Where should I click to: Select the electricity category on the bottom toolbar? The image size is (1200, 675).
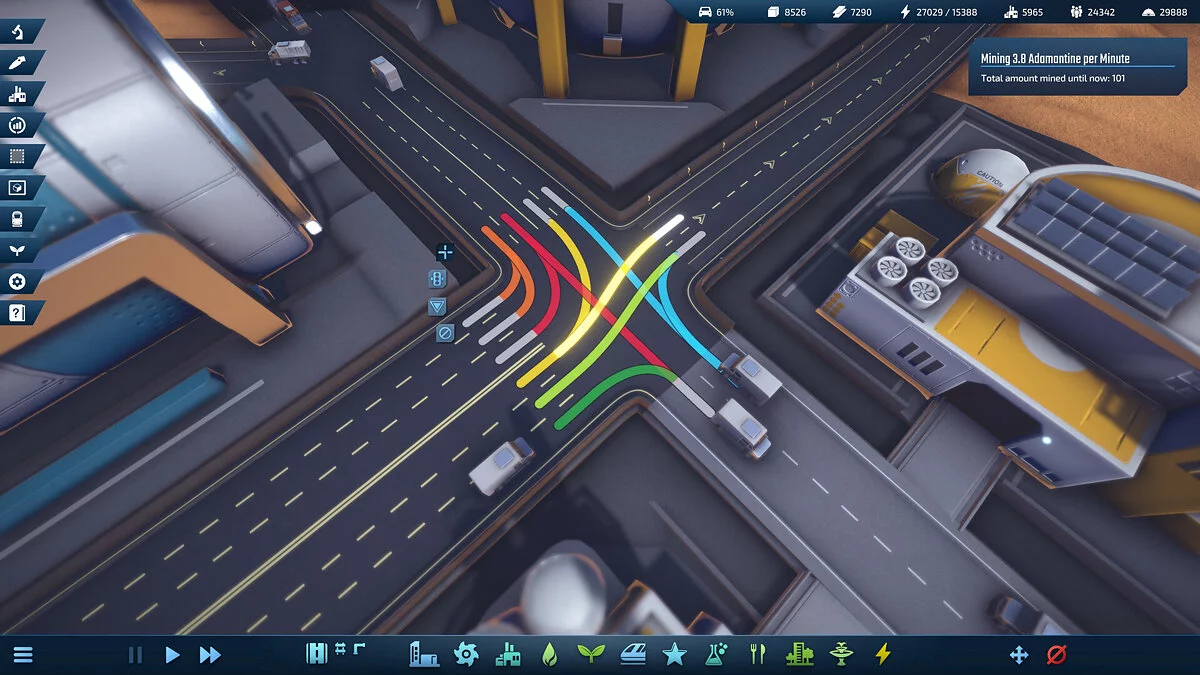click(881, 655)
